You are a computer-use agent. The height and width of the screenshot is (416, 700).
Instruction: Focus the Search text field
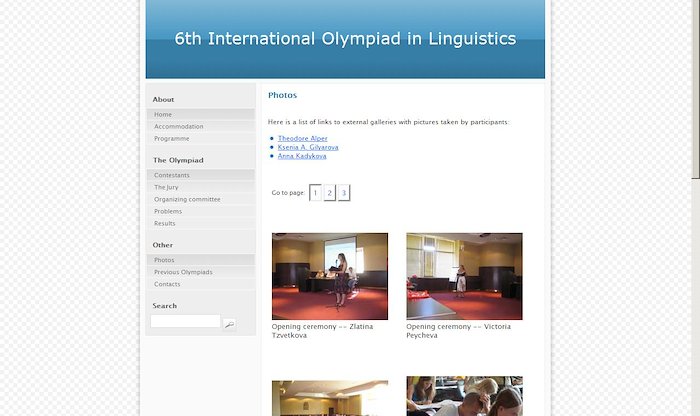(185, 321)
